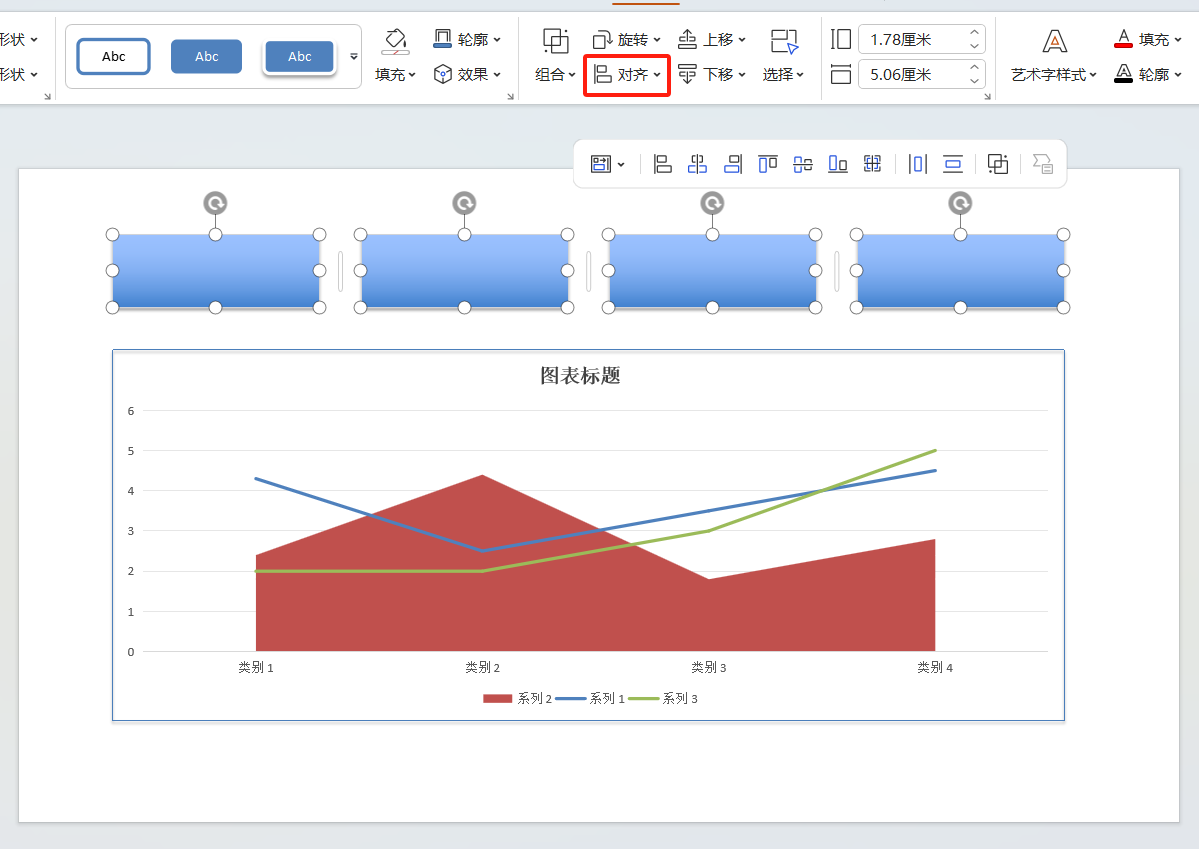Screen dimensions: 1199x849
Task: Select the Align Top icon
Action: tap(767, 163)
